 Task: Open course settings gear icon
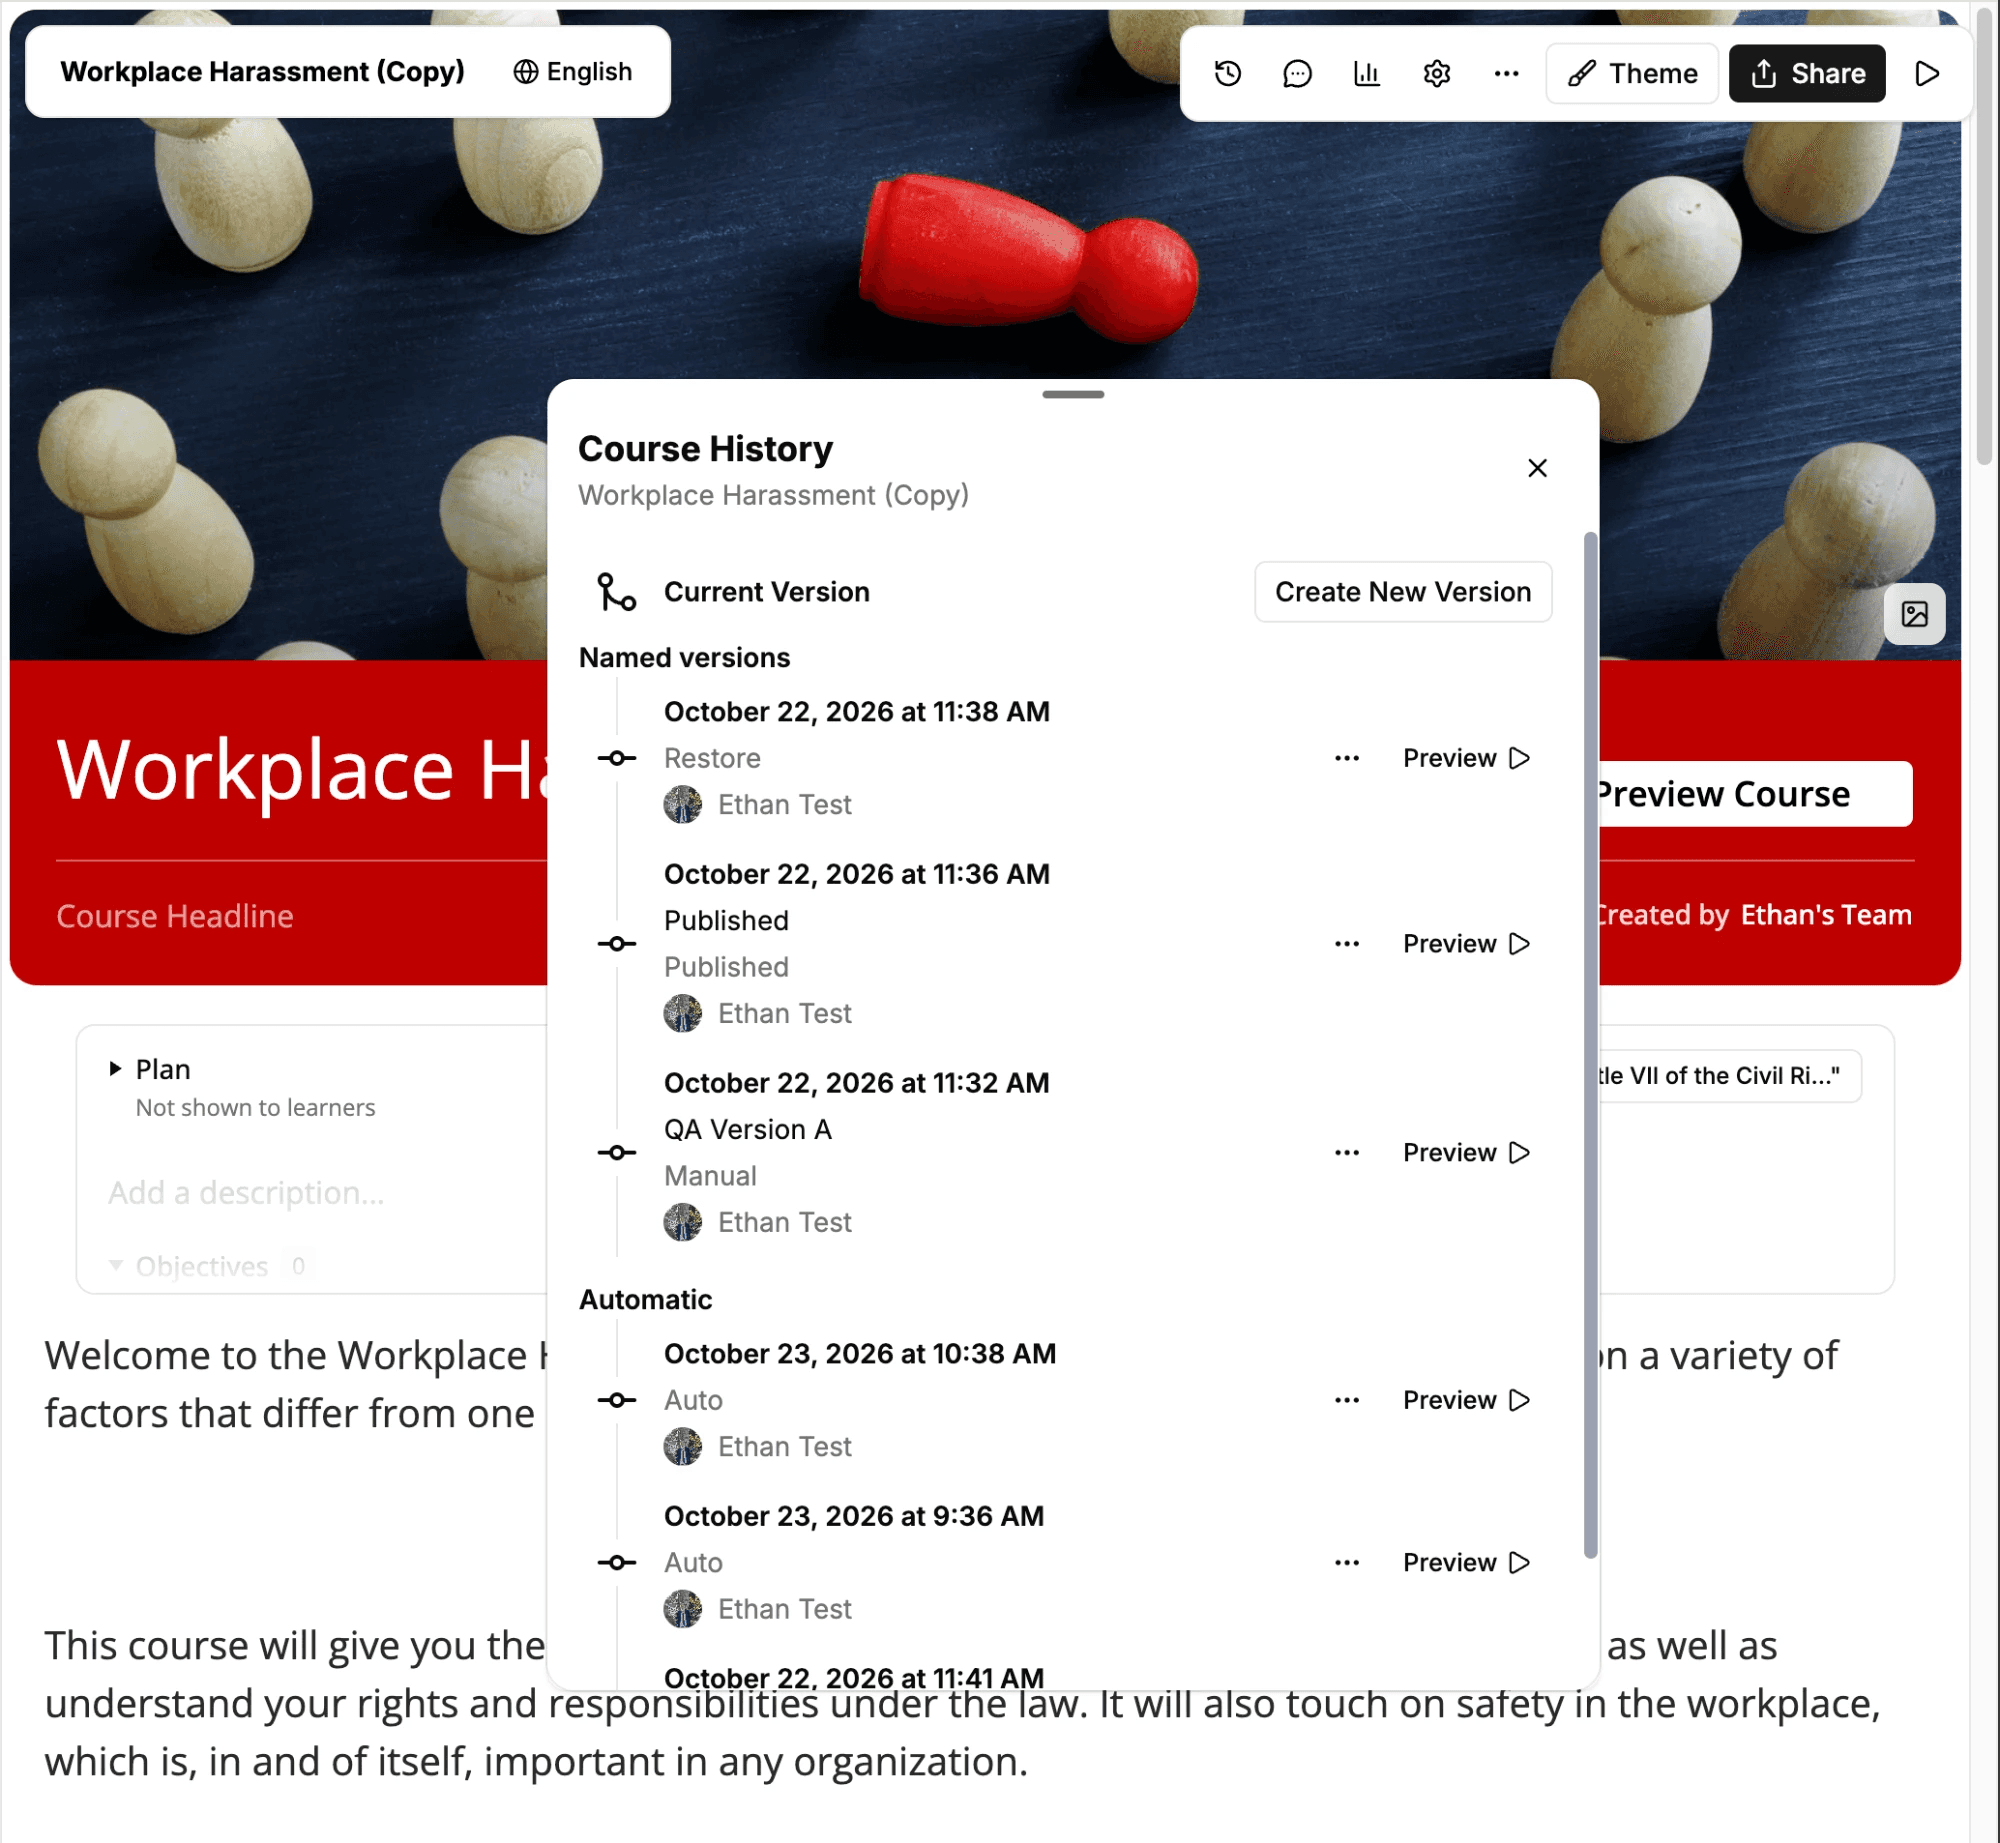[x=1437, y=73]
